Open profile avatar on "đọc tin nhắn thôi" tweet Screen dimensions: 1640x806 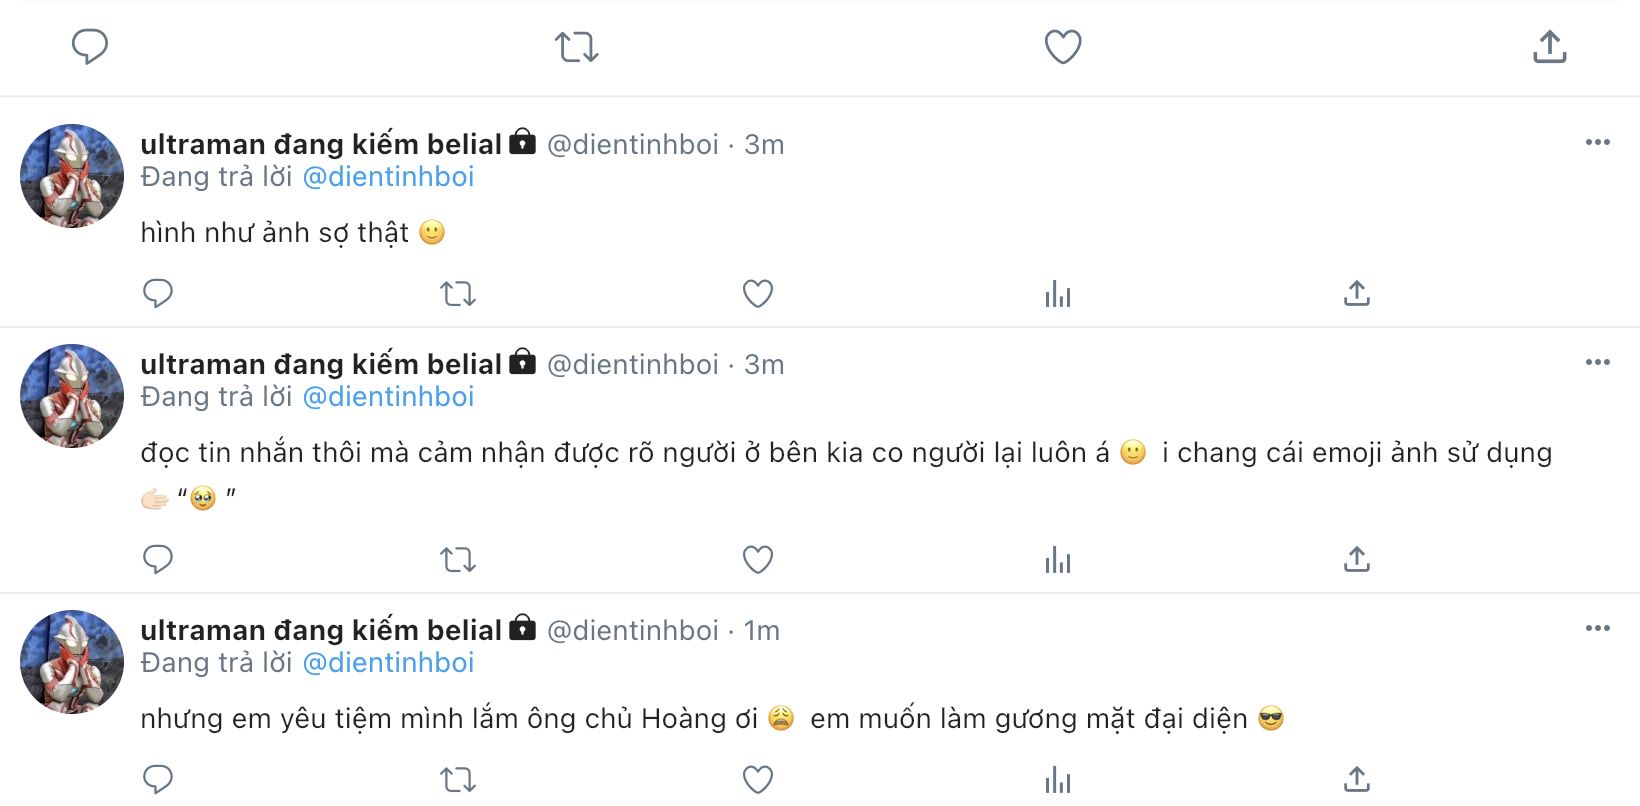[x=72, y=396]
